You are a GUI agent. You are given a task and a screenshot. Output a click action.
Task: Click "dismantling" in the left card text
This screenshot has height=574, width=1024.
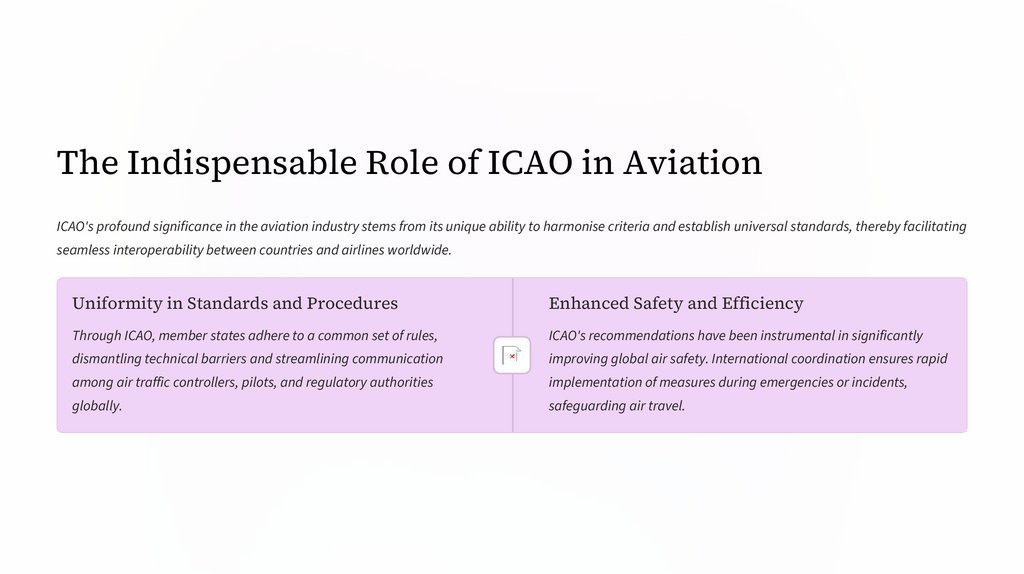[108, 359]
